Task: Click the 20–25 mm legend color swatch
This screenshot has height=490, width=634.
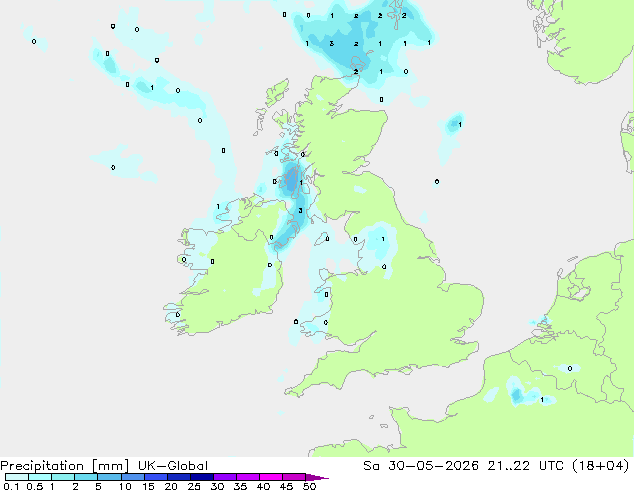Action: (178, 477)
